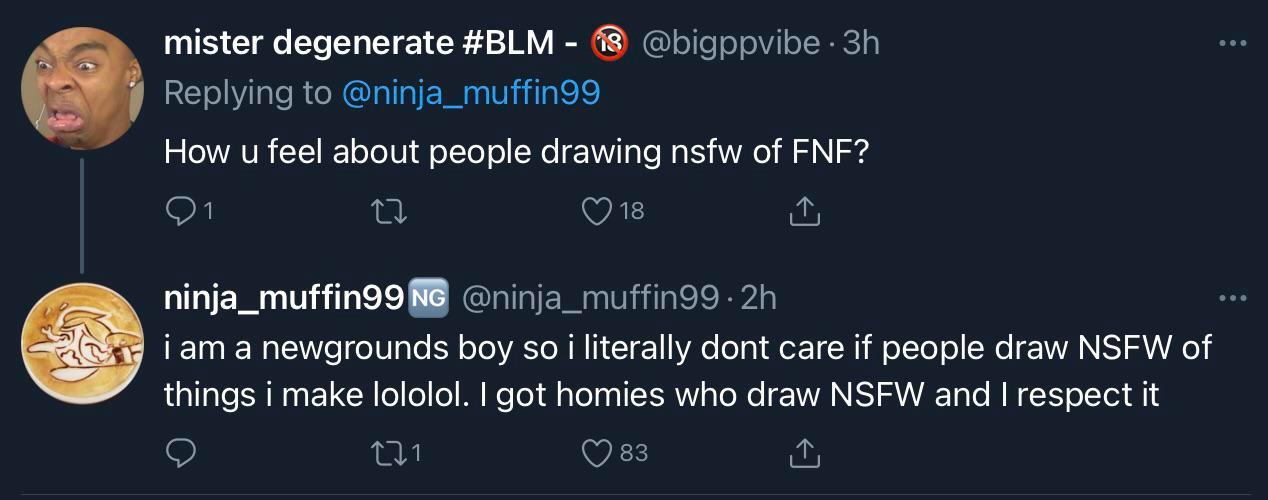This screenshot has width=1268, height=500.
Task: Retweet ninja_muffin99's newgrounds reply
Action: click(x=386, y=453)
